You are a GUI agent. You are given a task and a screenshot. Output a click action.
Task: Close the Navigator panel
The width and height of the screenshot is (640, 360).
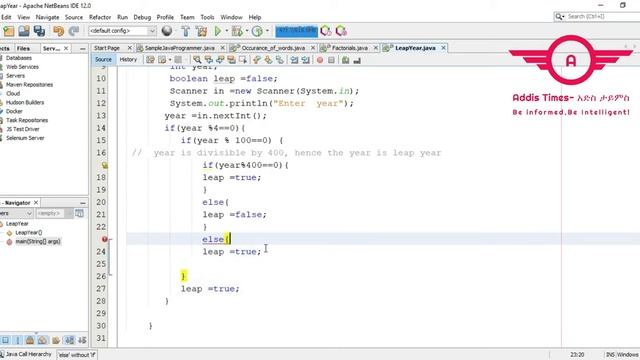(x=36, y=202)
